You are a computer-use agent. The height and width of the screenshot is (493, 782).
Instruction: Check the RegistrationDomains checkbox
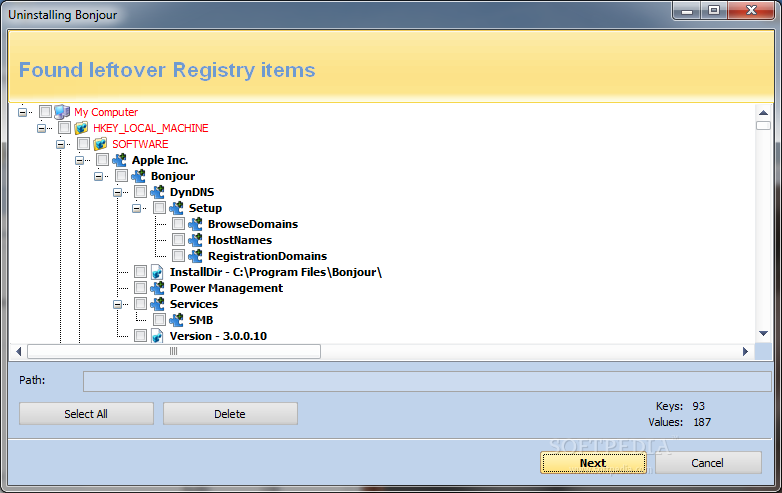click(178, 255)
